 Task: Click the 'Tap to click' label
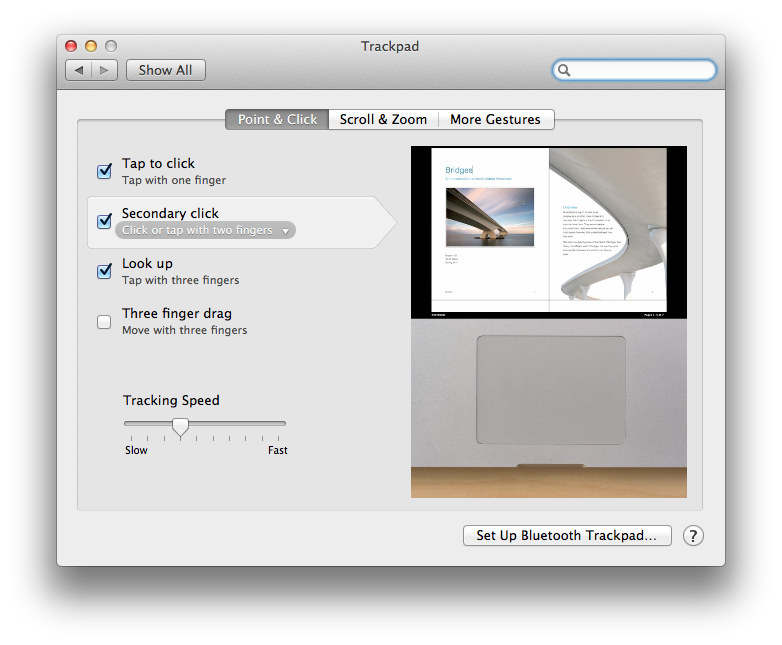[x=159, y=164]
